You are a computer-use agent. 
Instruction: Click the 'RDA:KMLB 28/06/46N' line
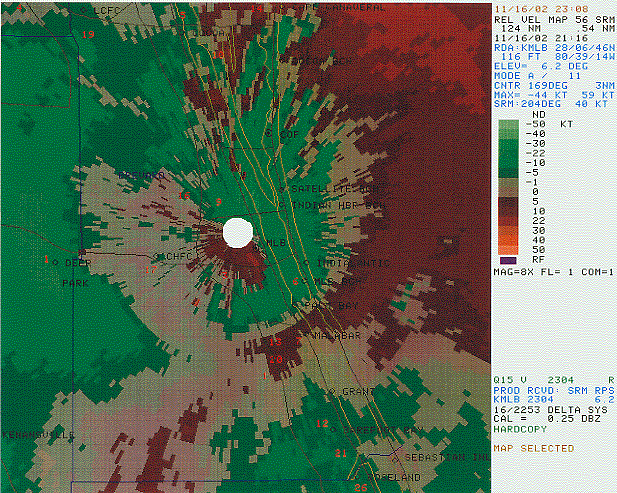pos(554,47)
